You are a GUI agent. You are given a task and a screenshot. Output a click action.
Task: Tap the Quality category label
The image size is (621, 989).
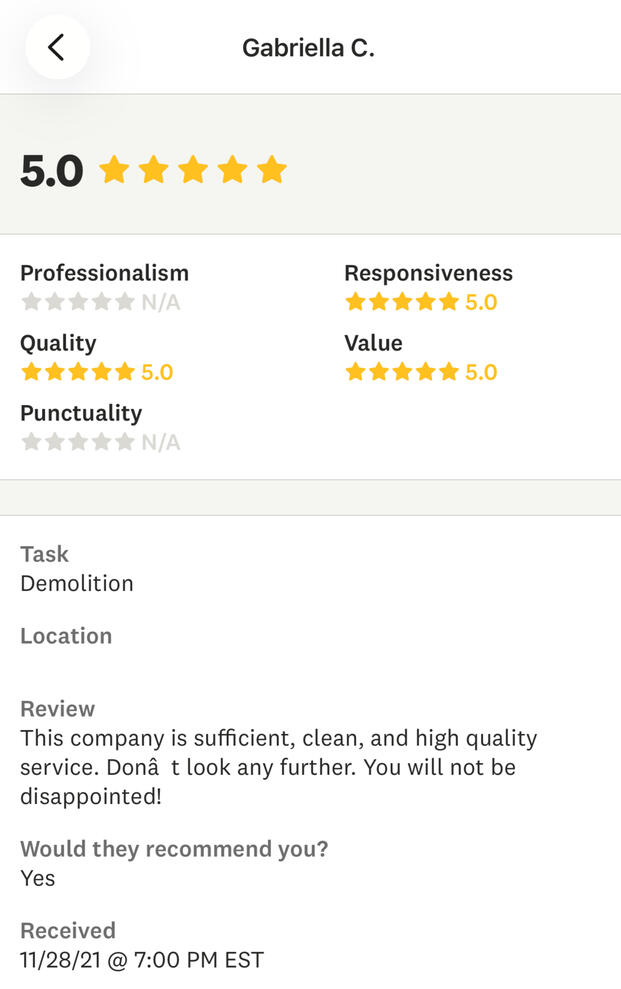tap(58, 343)
